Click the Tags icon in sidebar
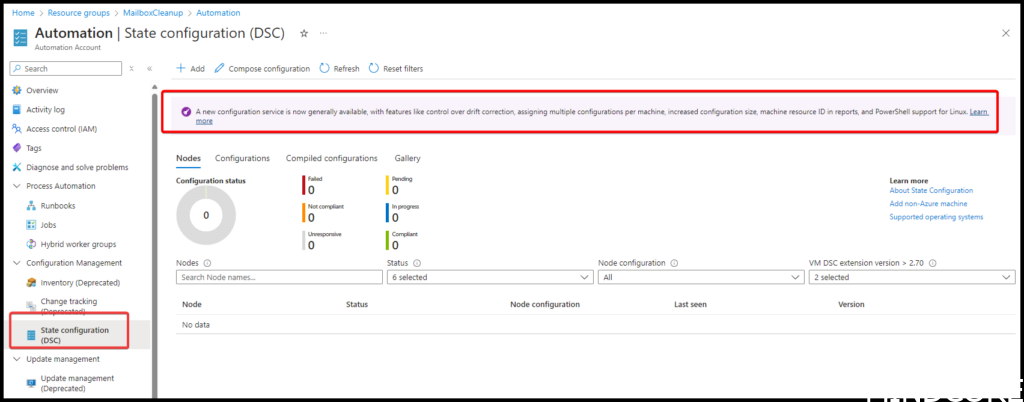 point(17,148)
